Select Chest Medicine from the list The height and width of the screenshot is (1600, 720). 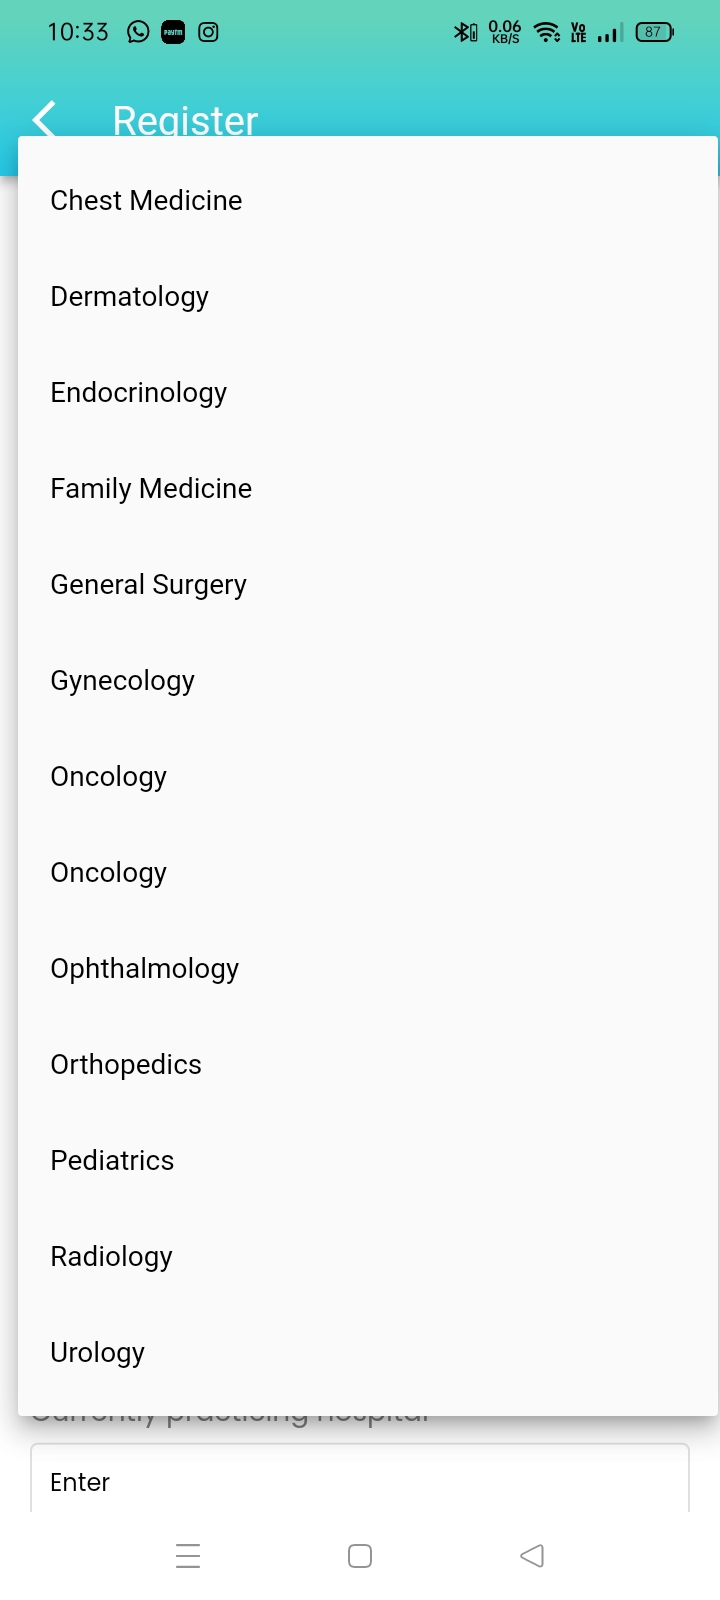[146, 200]
